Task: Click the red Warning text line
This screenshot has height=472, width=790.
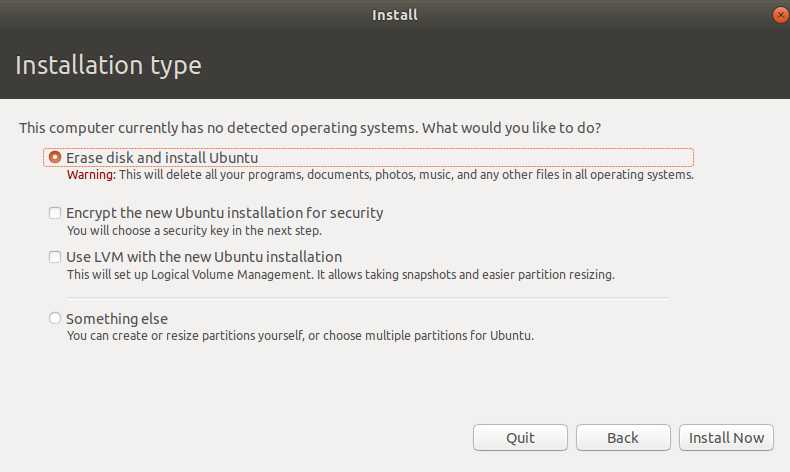Action: click(380, 175)
